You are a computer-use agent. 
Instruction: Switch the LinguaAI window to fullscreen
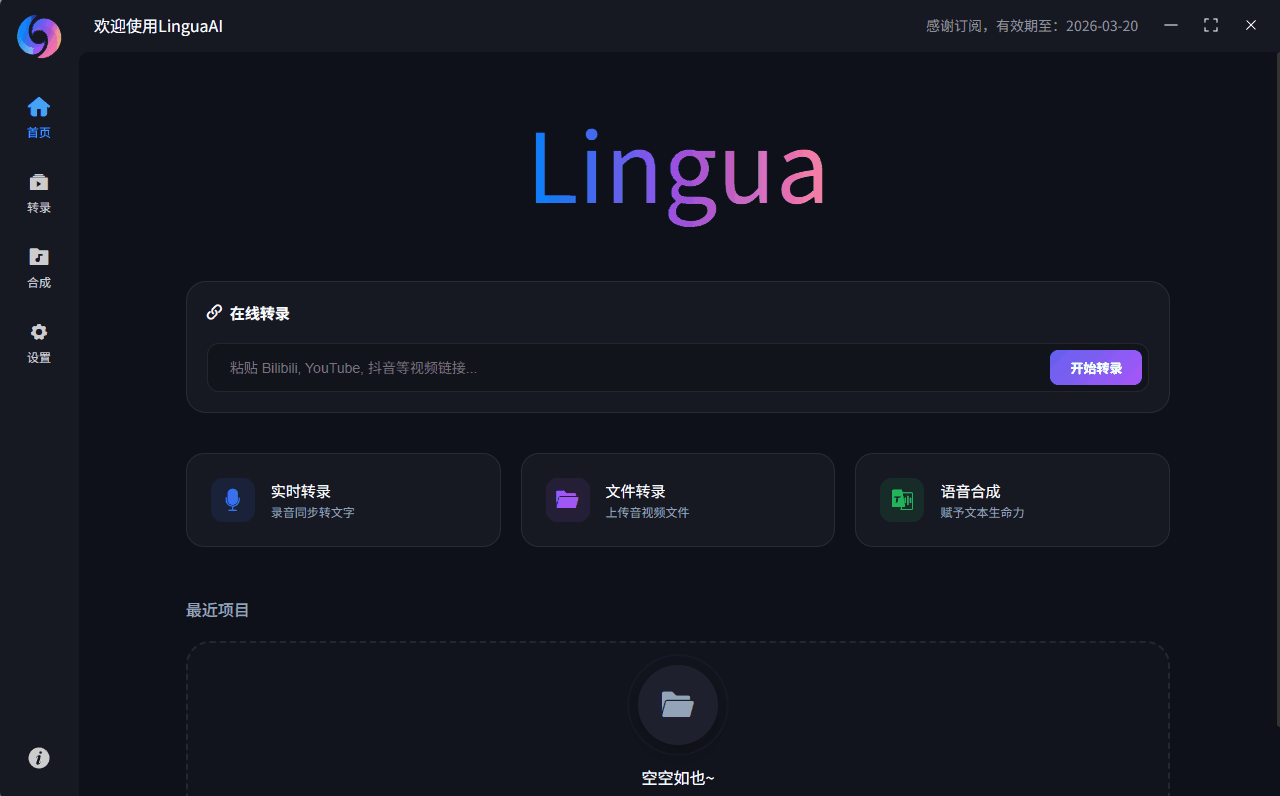(x=1211, y=25)
